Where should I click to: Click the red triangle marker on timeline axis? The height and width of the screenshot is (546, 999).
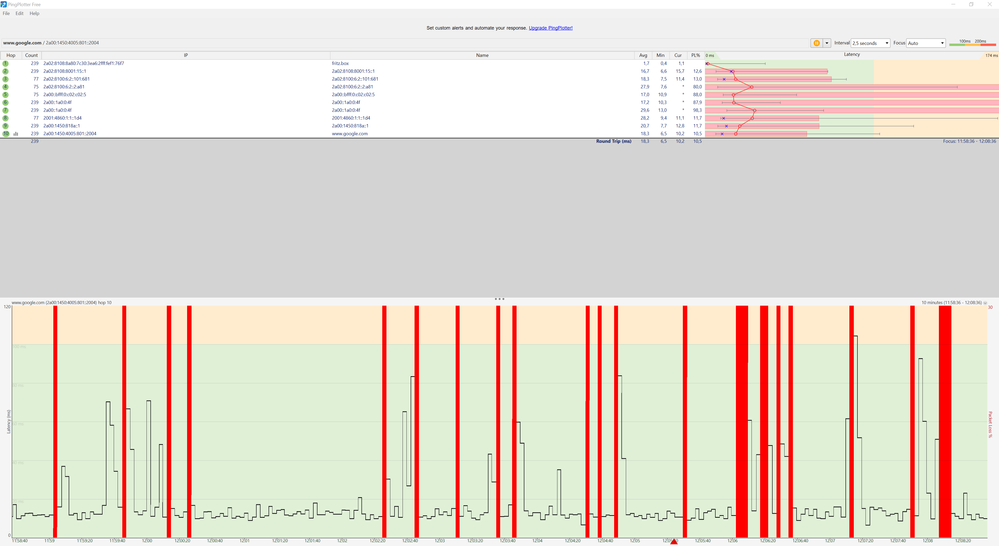pos(674,542)
